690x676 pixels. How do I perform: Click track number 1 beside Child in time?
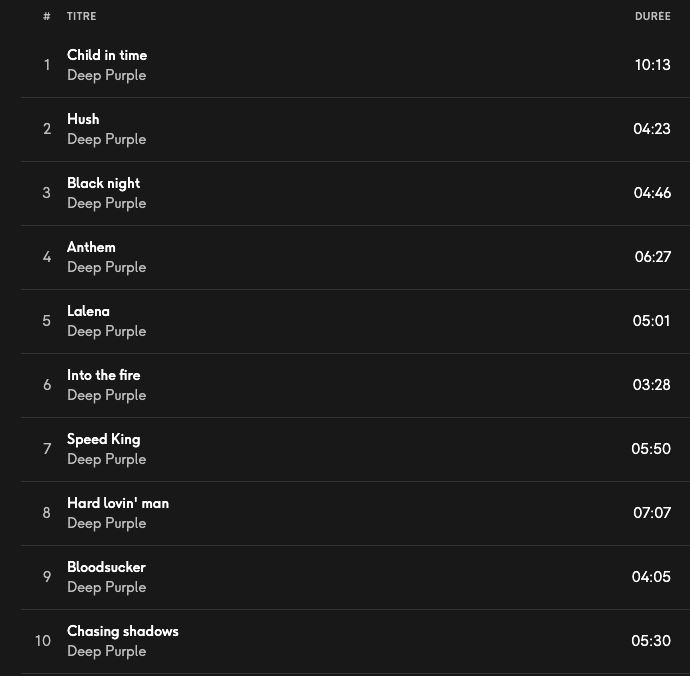point(46,65)
